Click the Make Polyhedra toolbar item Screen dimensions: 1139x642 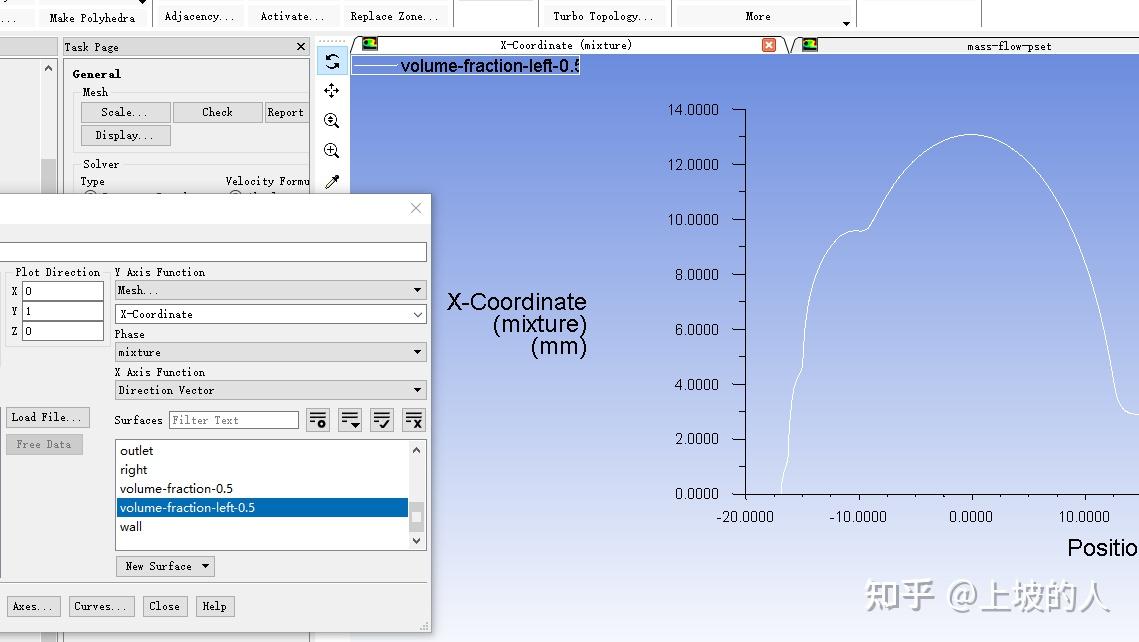[92, 17]
